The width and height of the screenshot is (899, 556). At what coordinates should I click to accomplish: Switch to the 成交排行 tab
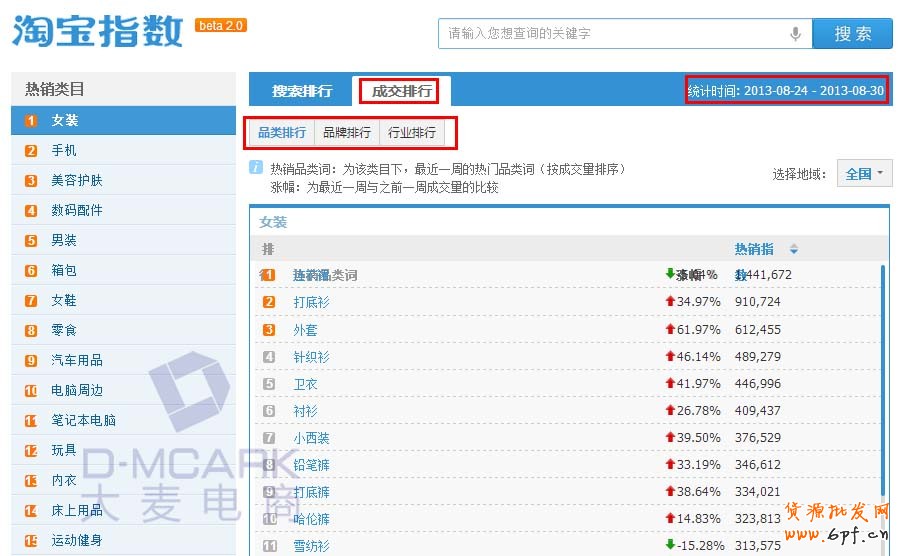coord(401,91)
